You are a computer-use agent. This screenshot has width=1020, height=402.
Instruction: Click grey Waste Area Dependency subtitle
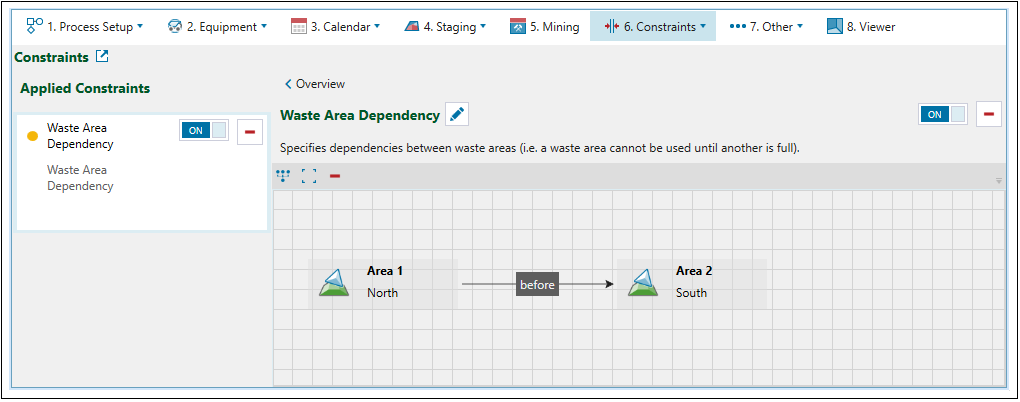tap(80, 178)
